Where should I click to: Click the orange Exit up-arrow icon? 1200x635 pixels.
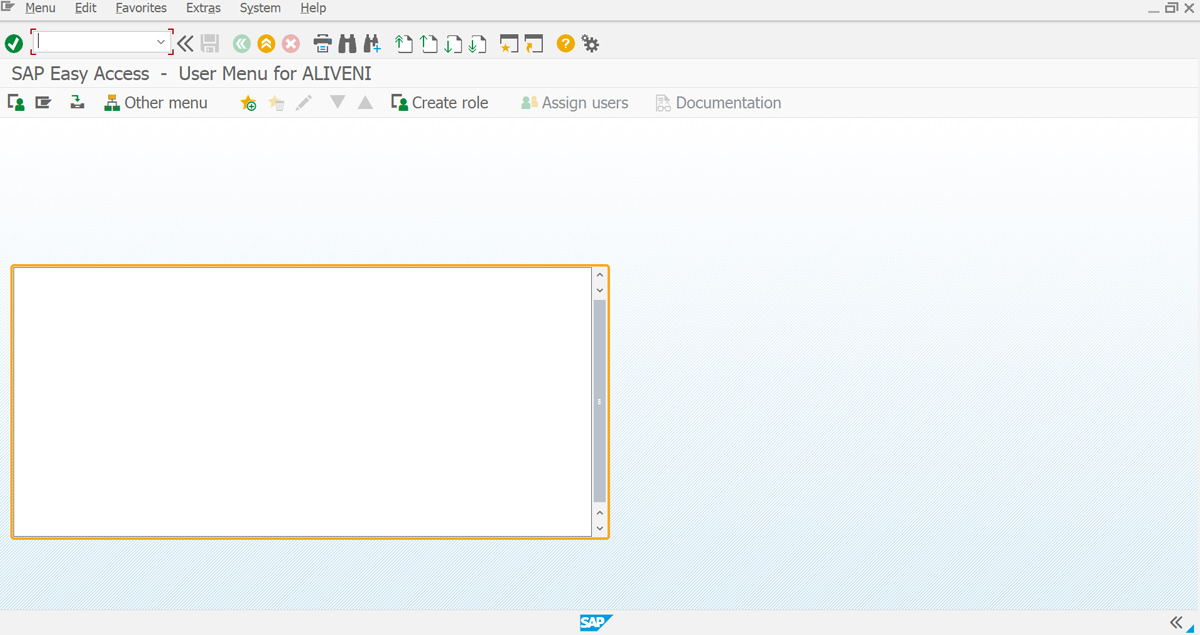pos(266,43)
